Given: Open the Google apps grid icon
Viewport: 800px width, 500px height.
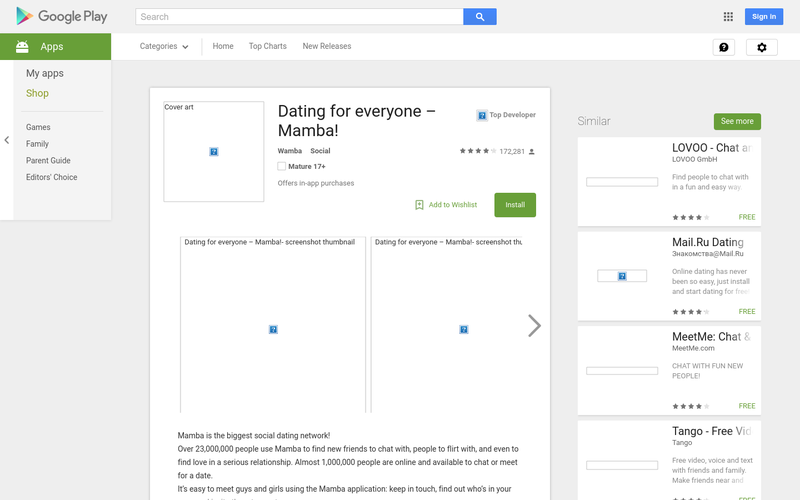Looking at the screenshot, I should point(728,16).
